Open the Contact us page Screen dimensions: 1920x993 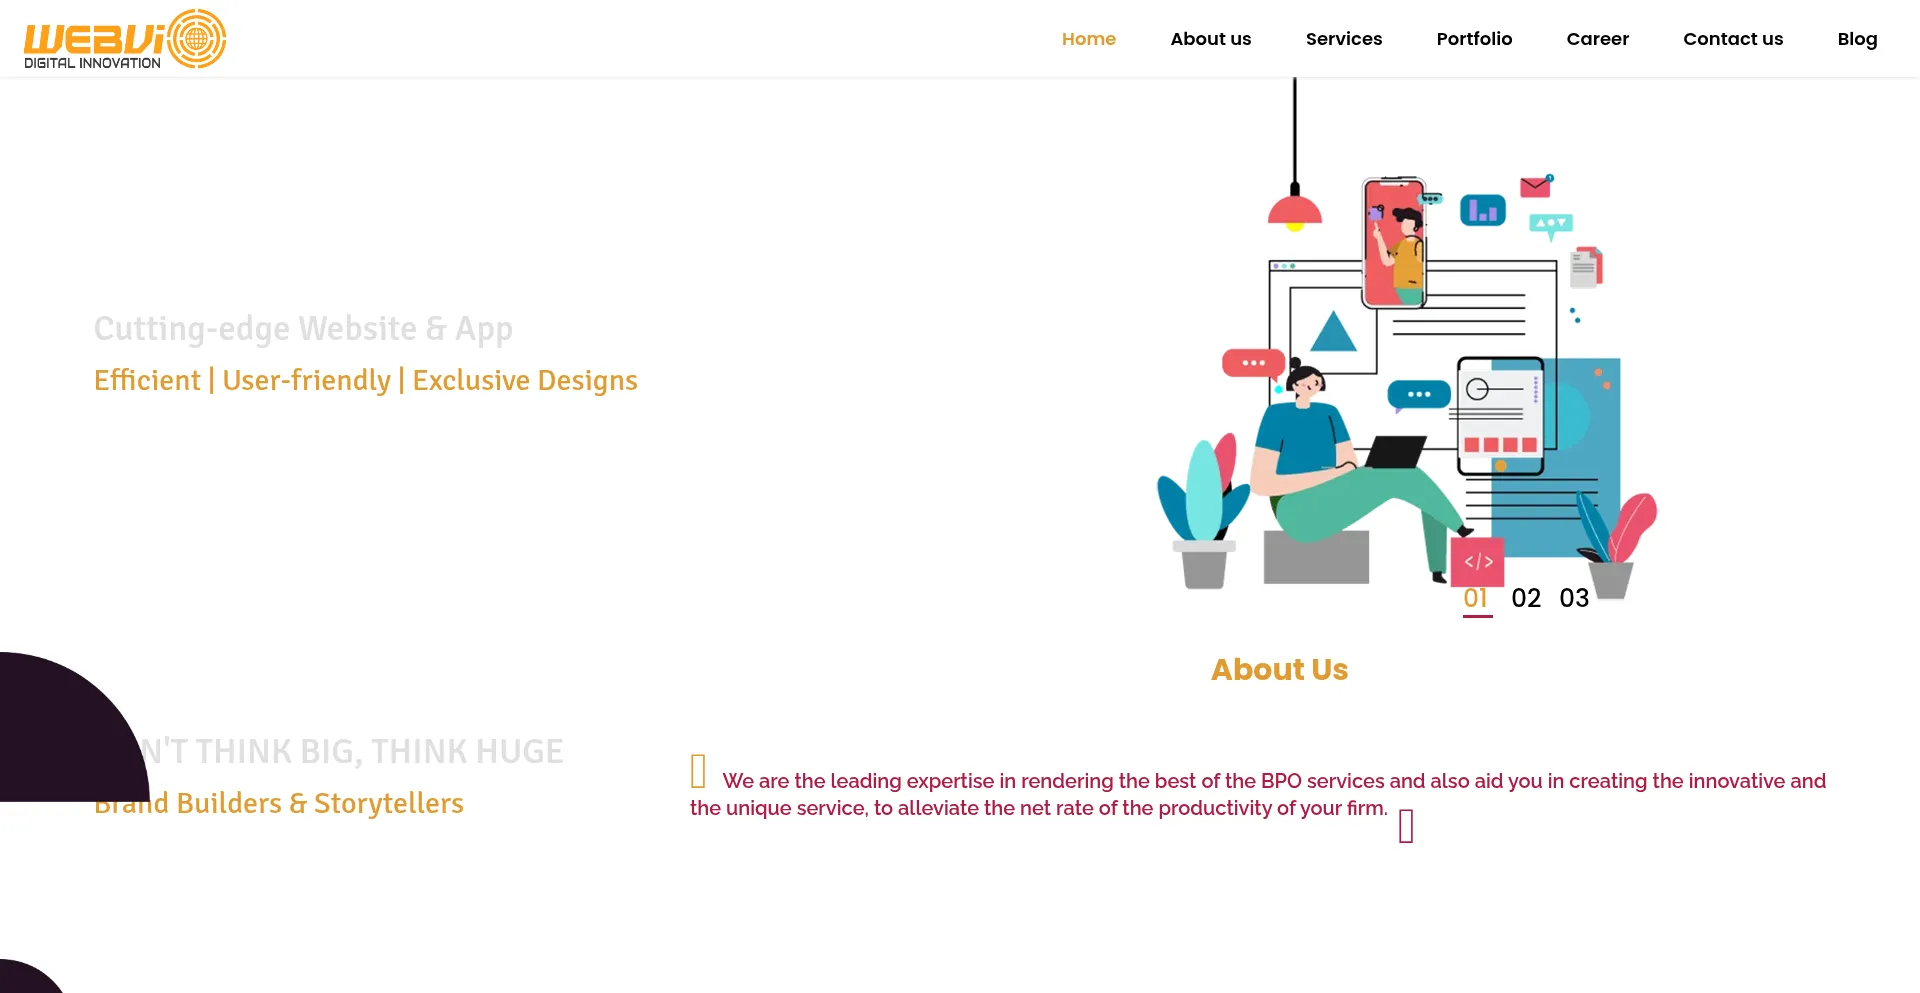(x=1732, y=39)
